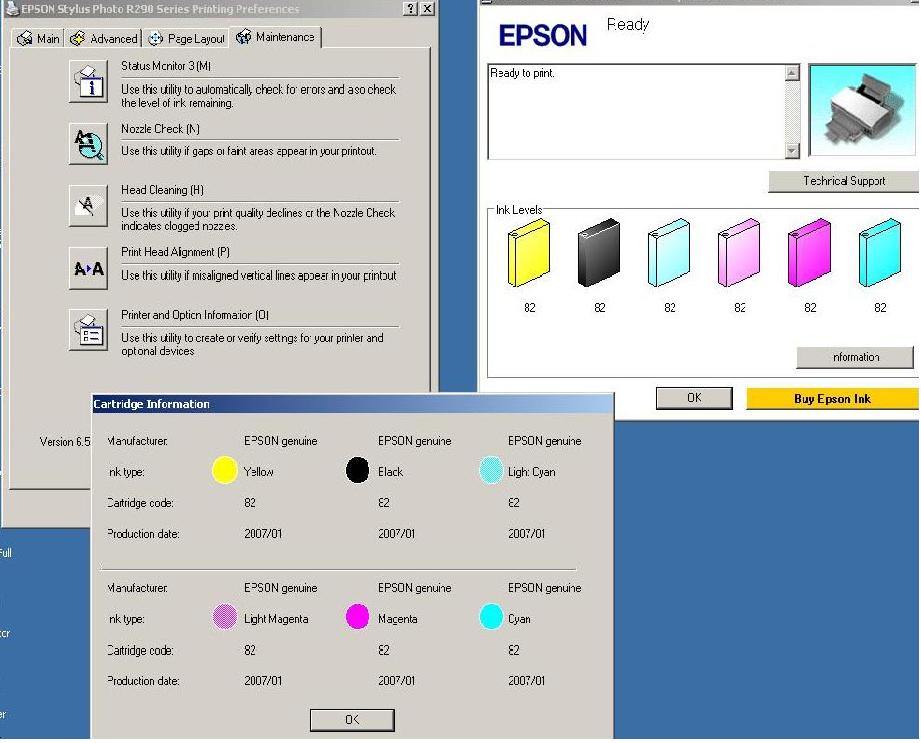Click the Light Cyan ink type circle
The width and height of the screenshot is (921, 743).
[x=491, y=470]
